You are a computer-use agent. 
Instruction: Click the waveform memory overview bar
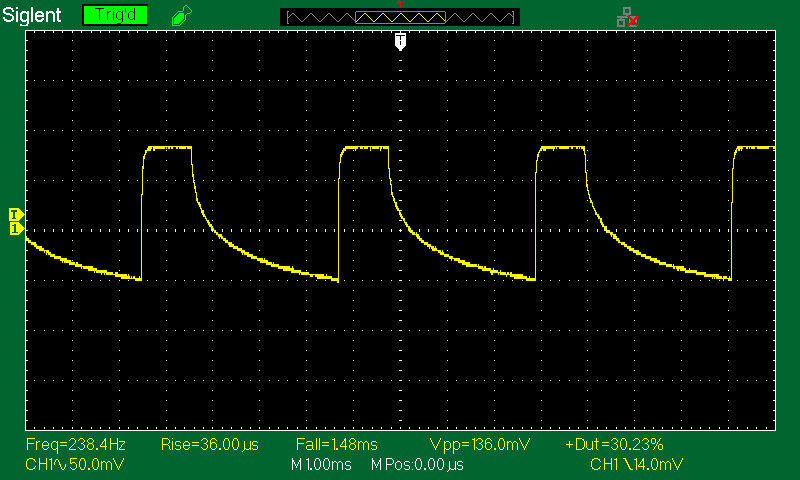pos(400,17)
